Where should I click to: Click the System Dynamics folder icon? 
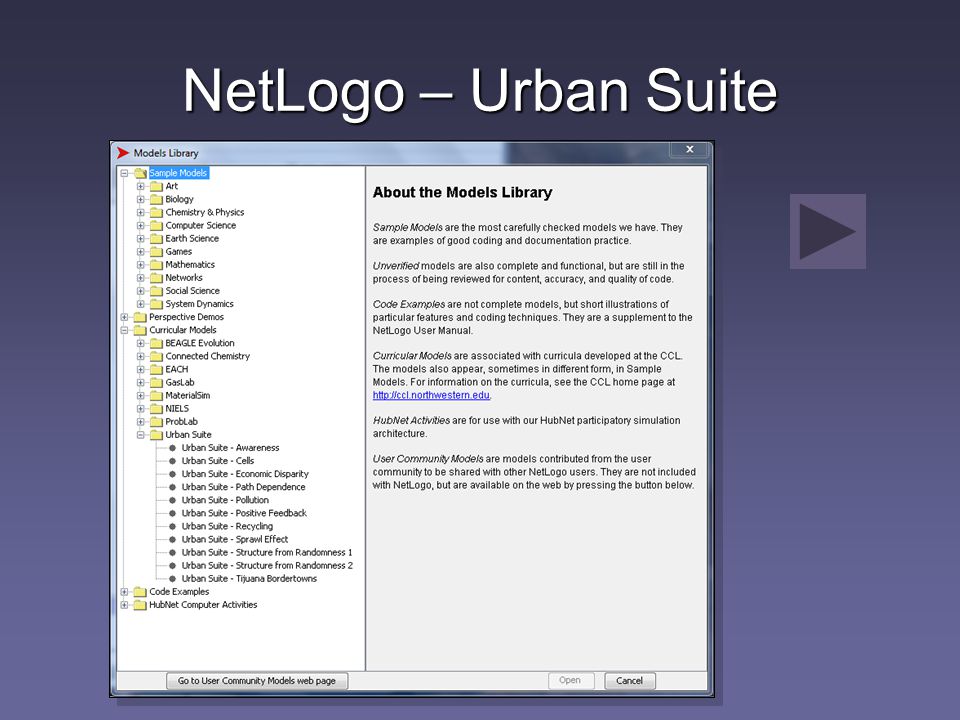pos(156,304)
